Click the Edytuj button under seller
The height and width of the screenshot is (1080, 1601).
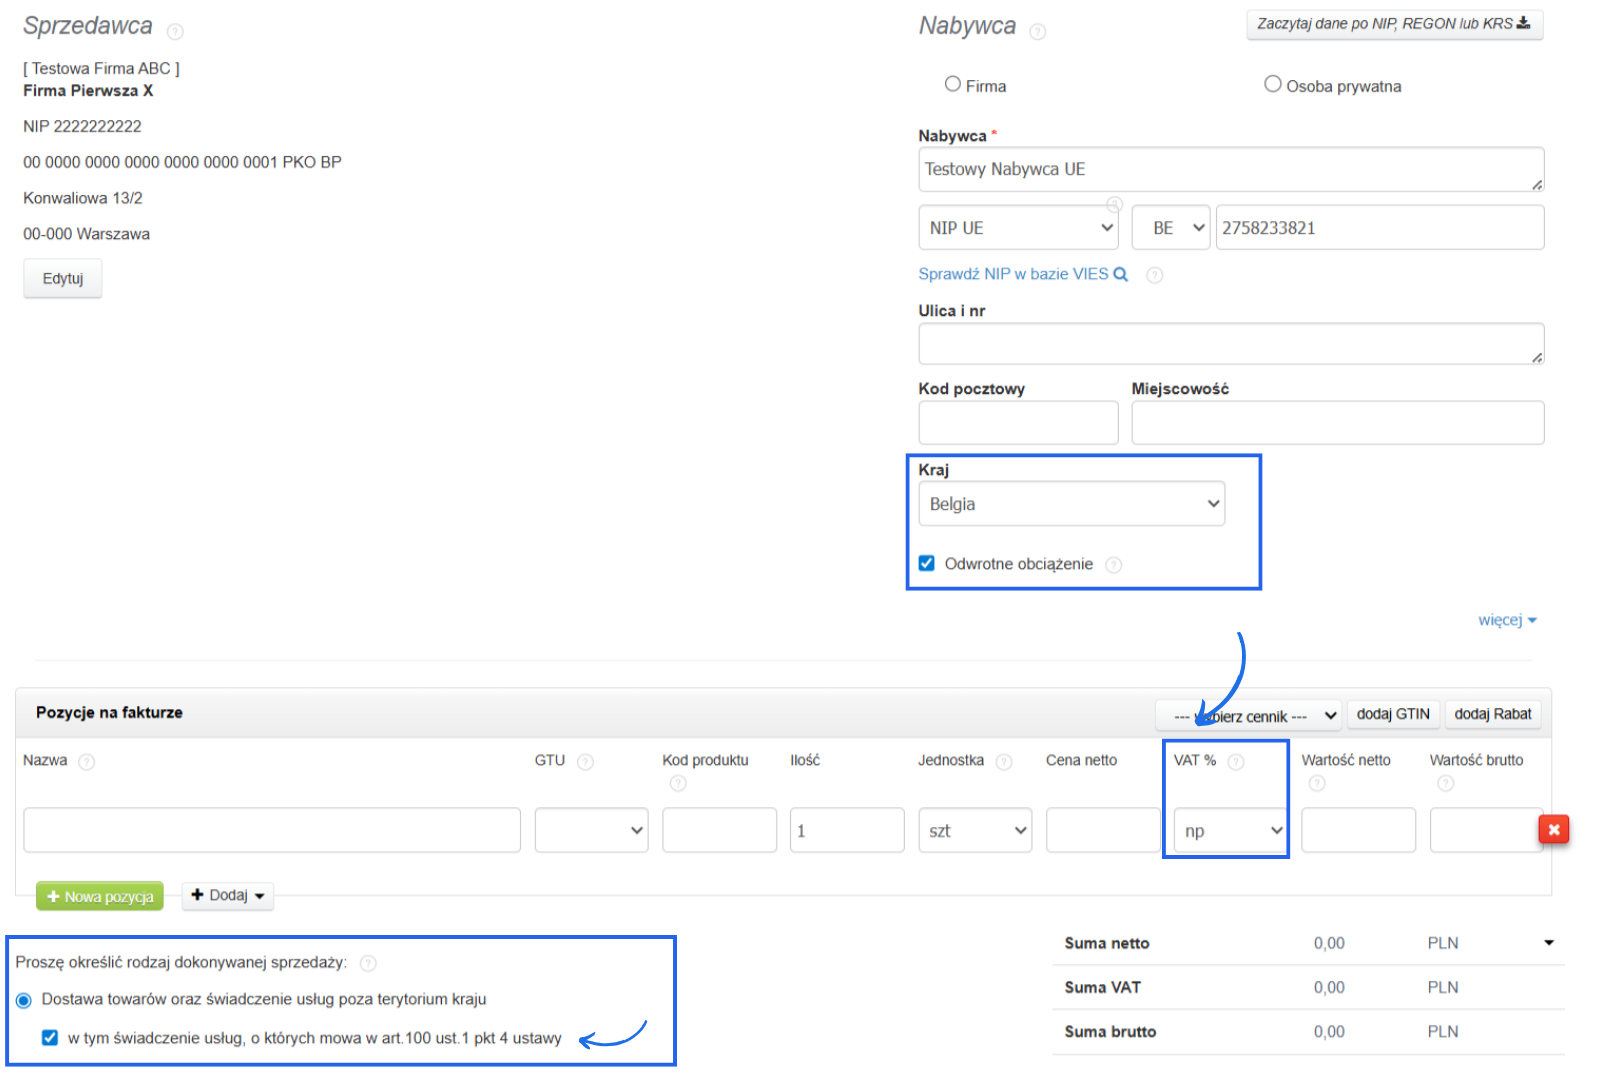coord(63,278)
